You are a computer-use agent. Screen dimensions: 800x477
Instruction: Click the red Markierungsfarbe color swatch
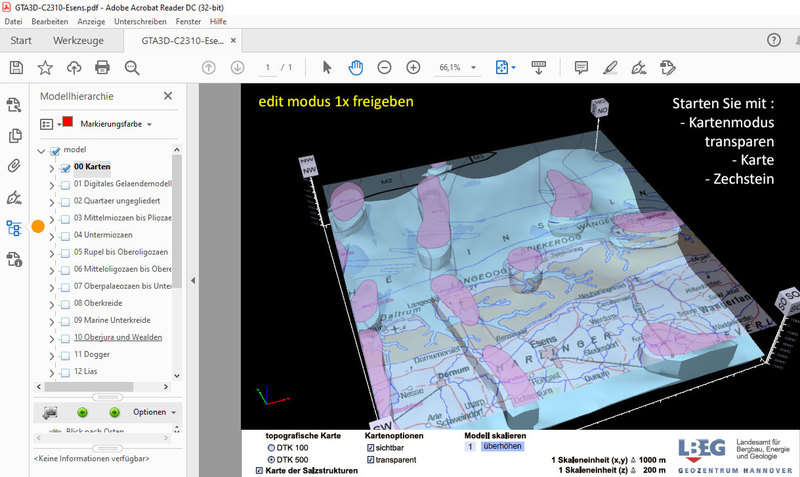[68, 123]
